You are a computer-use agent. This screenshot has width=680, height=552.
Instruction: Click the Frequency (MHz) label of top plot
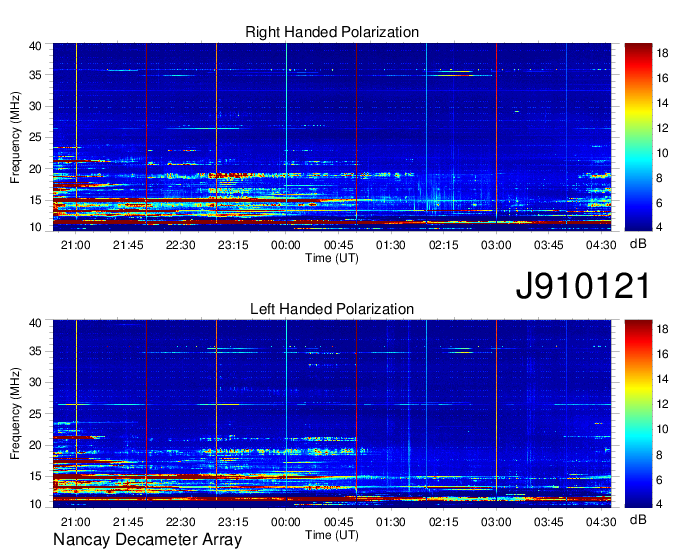[15, 137]
